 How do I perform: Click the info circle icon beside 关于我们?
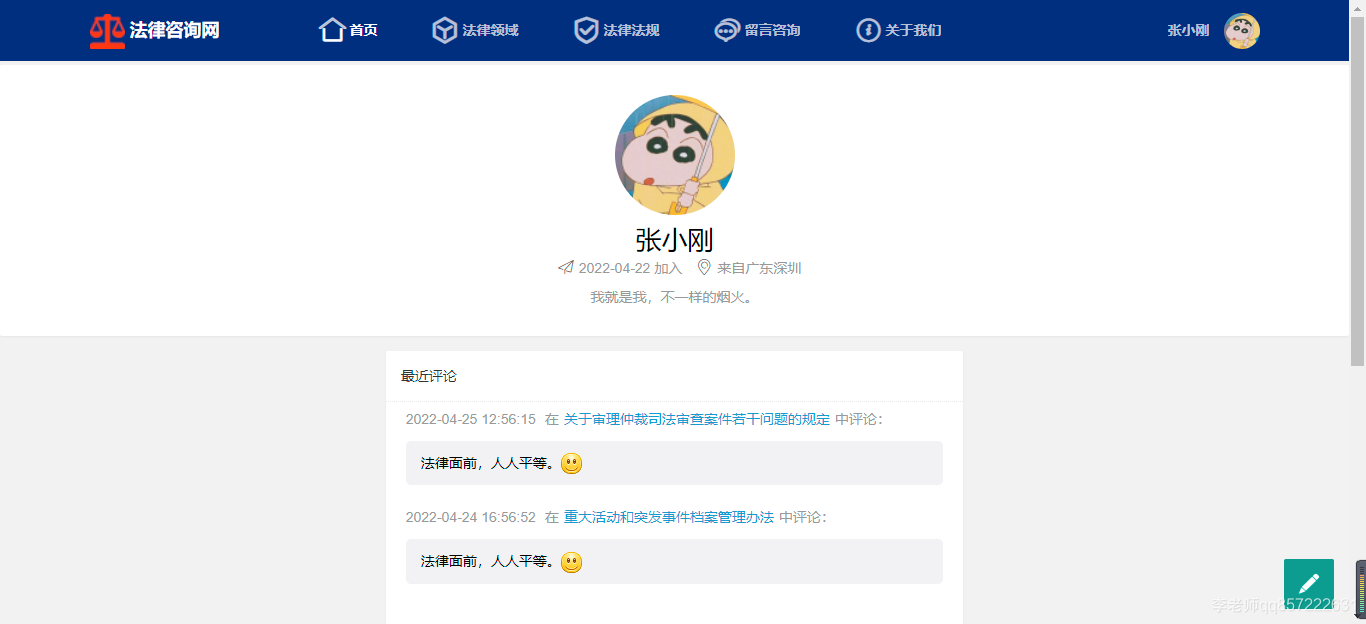(x=868, y=30)
